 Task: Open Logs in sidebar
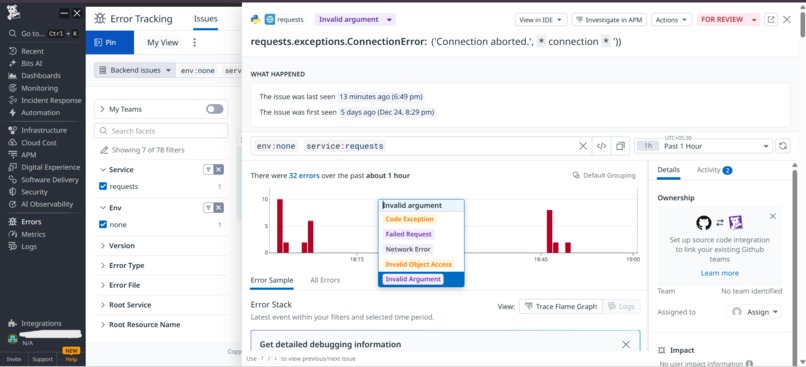(x=29, y=246)
